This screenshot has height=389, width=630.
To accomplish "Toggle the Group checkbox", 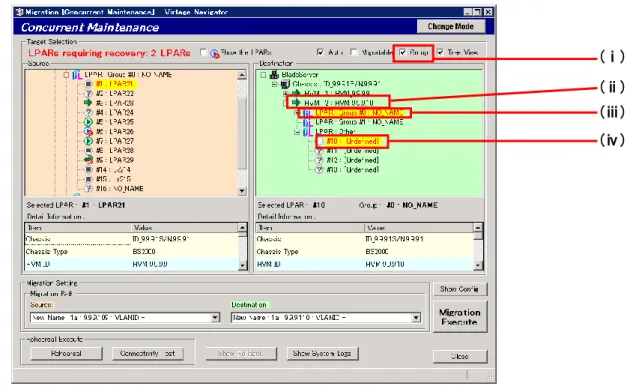I will coord(402,52).
